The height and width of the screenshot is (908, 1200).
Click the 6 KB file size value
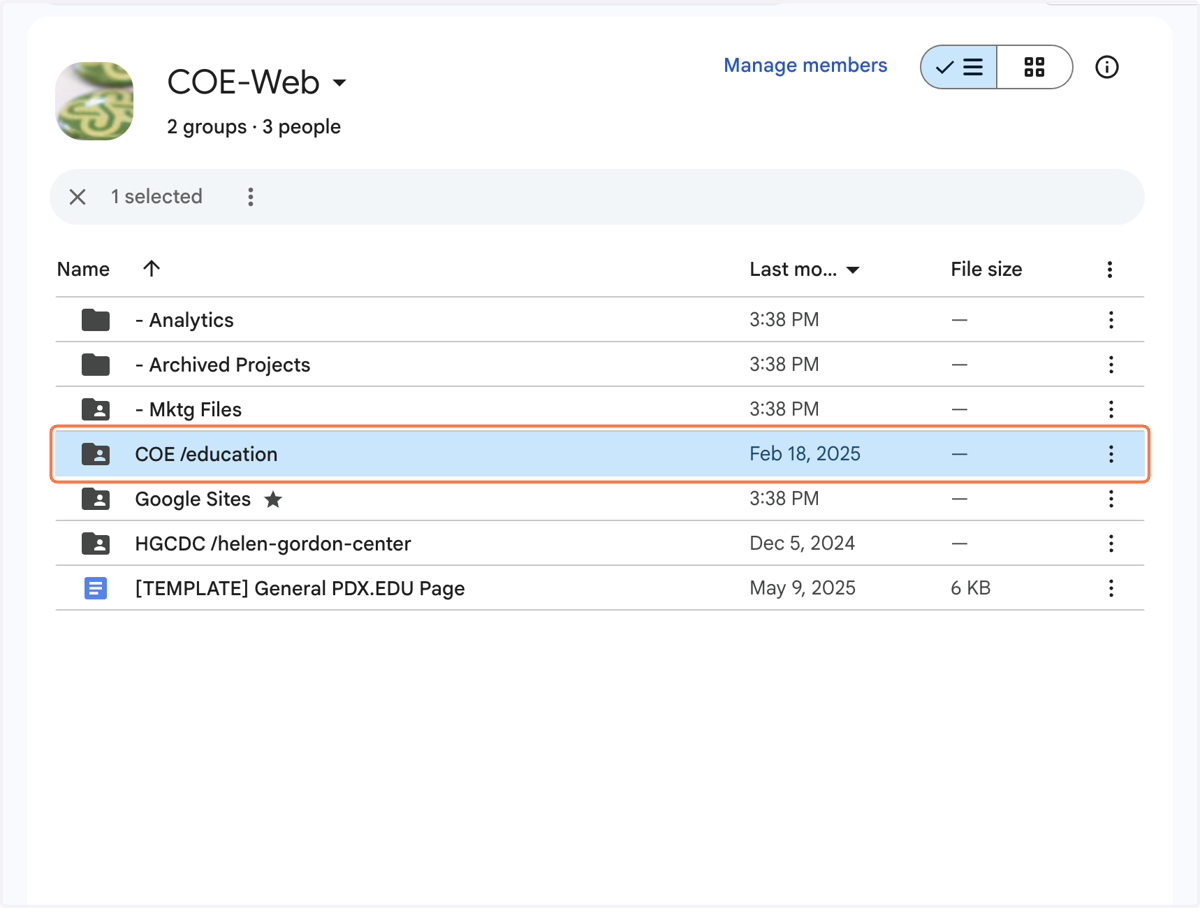[970, 588]
